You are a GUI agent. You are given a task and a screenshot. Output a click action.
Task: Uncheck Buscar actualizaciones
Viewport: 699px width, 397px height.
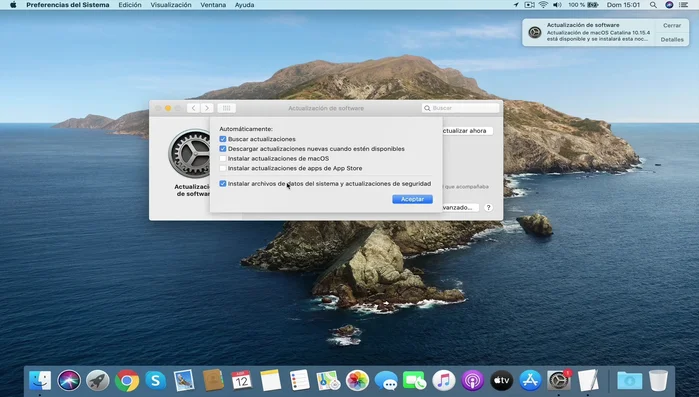tap(223, 139)
